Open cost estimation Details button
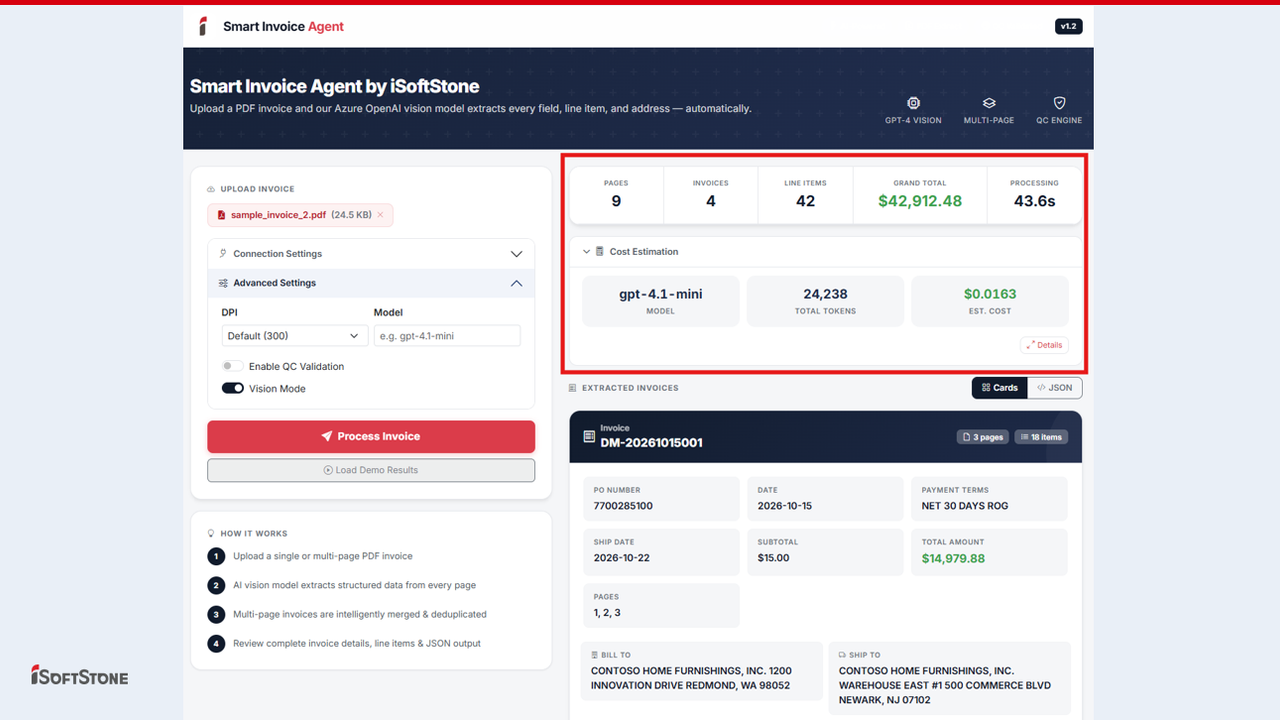 1044,345
